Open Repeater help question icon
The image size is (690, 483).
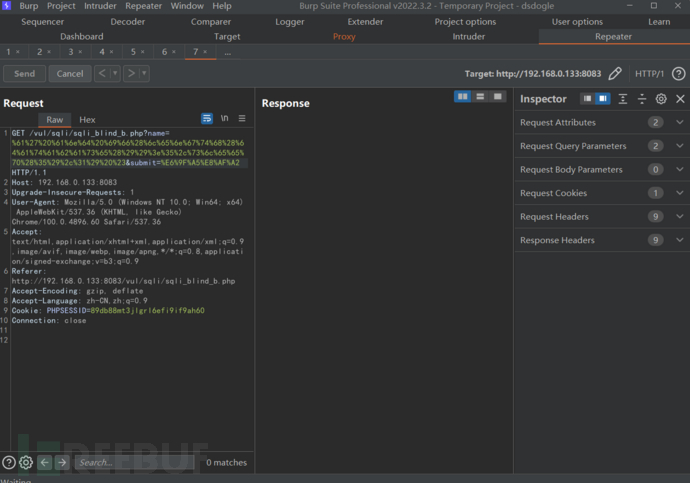(x=678, y=73)
